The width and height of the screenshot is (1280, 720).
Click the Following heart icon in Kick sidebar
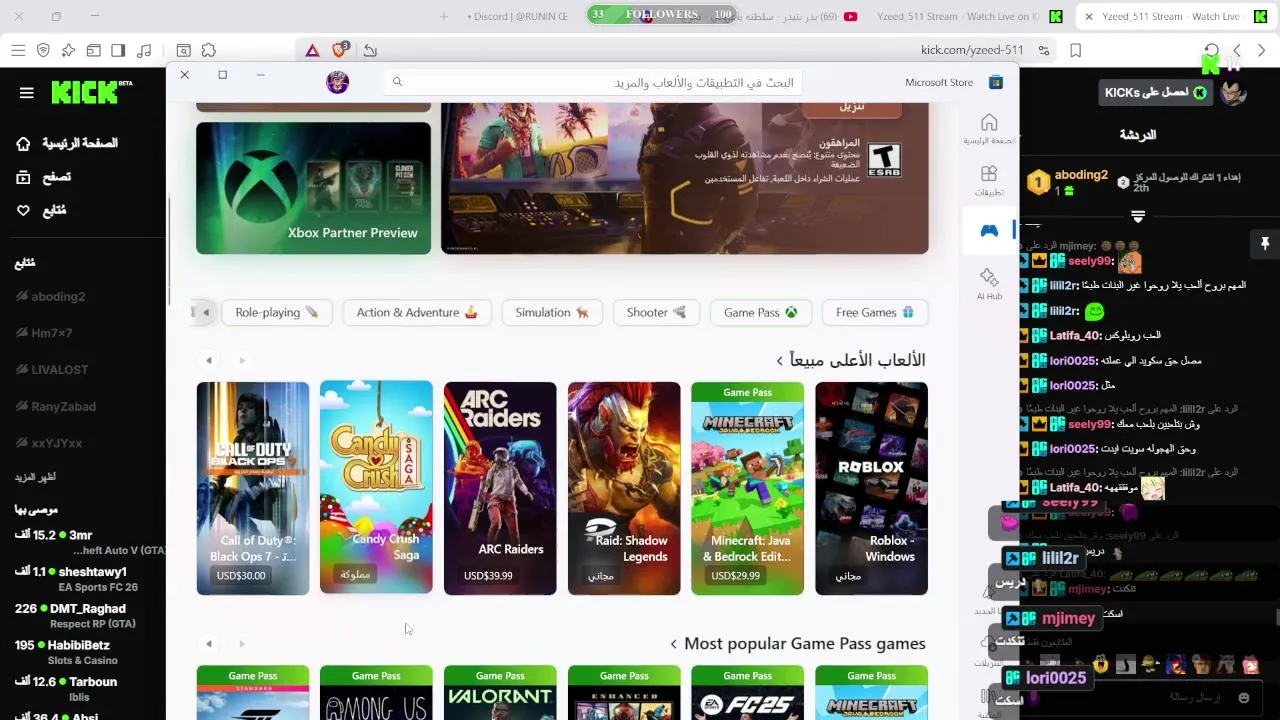coord(23,210)
